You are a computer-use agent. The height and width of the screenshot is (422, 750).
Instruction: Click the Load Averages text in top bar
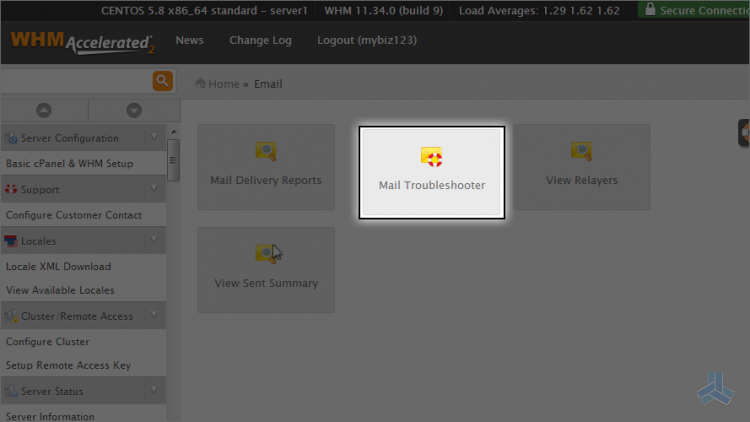pos(539,11)
